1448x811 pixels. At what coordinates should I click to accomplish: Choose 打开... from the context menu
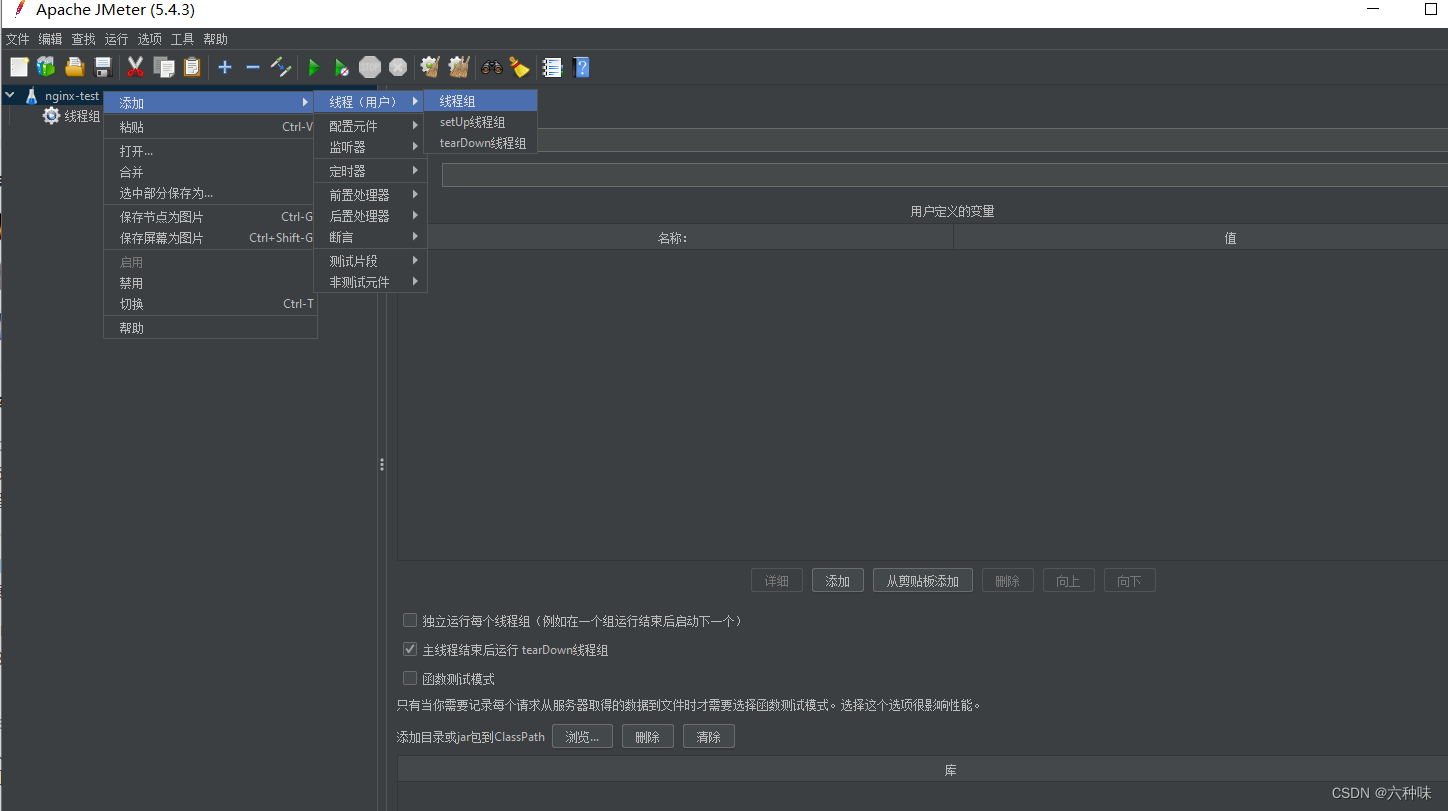(211, 151)
